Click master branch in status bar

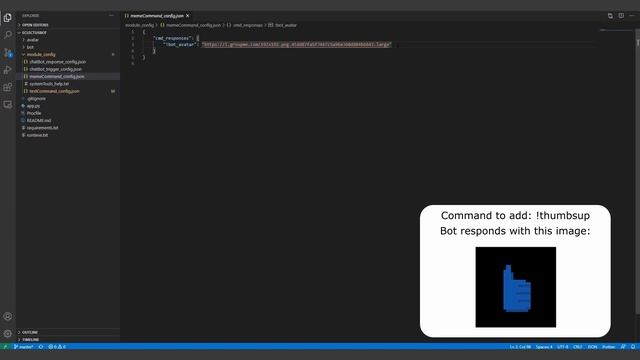(24, 347)
